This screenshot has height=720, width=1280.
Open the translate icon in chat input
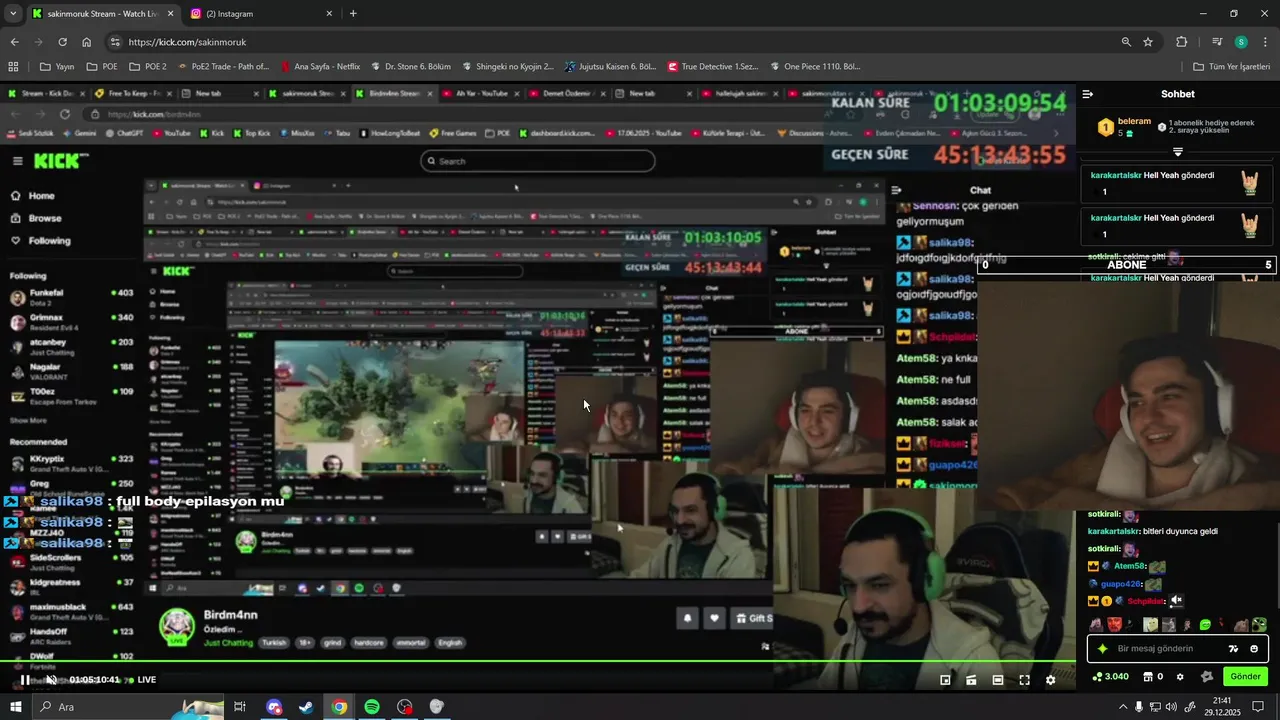1233,649
